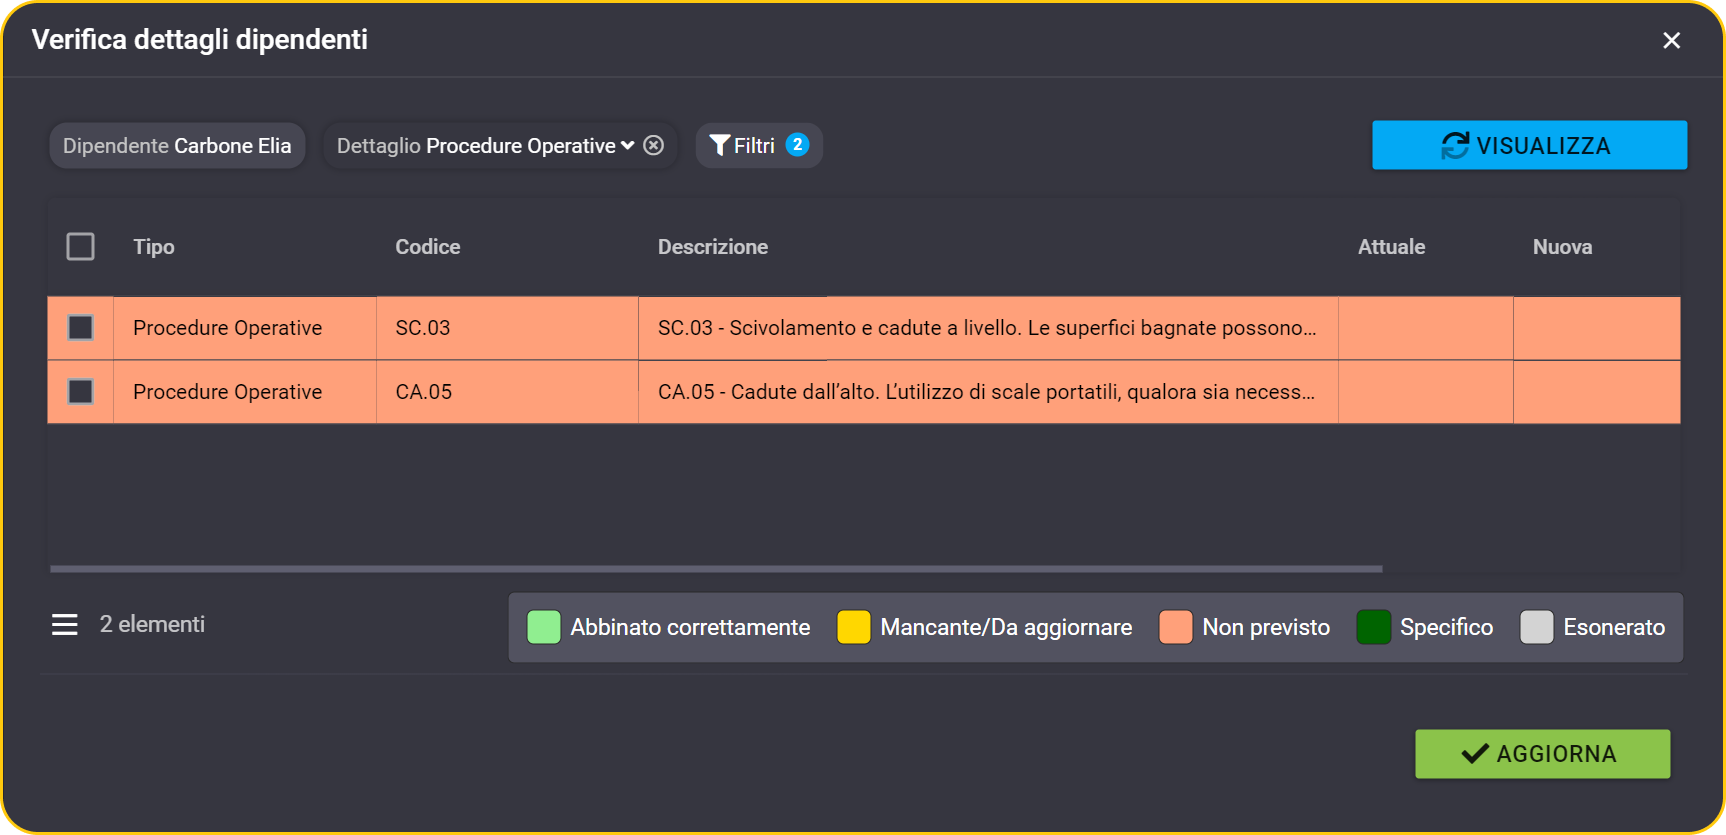Check the CA.05 row checkbox
The image size is (1726, 835).
pos(81,392)
